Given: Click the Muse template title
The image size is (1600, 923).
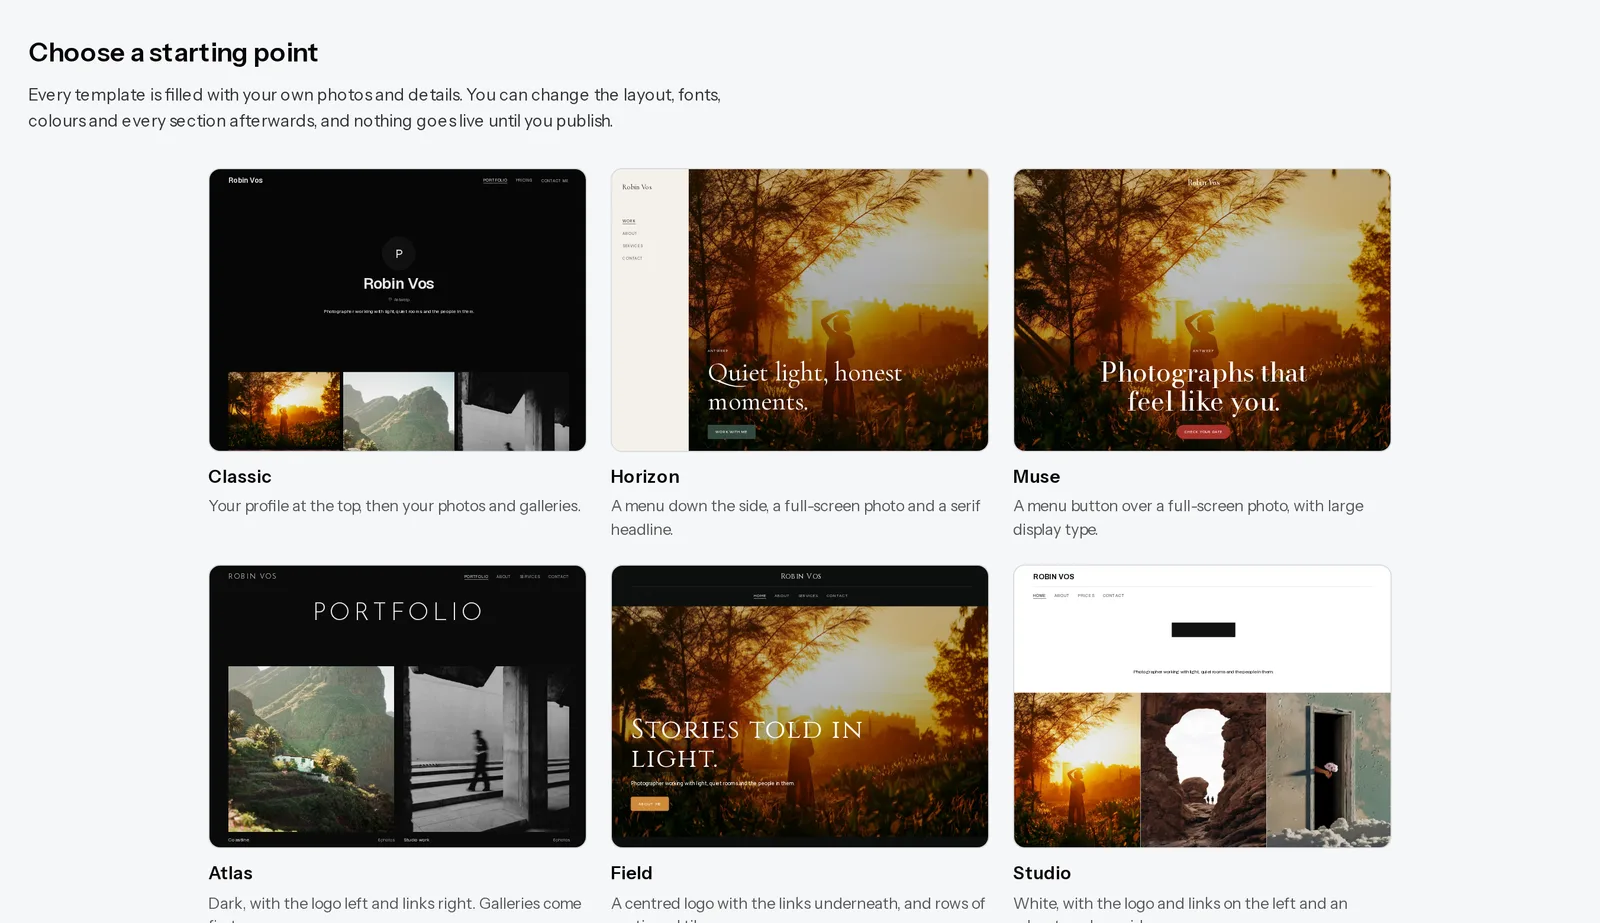Looking at the screenshot, I should click(1036, 477).
